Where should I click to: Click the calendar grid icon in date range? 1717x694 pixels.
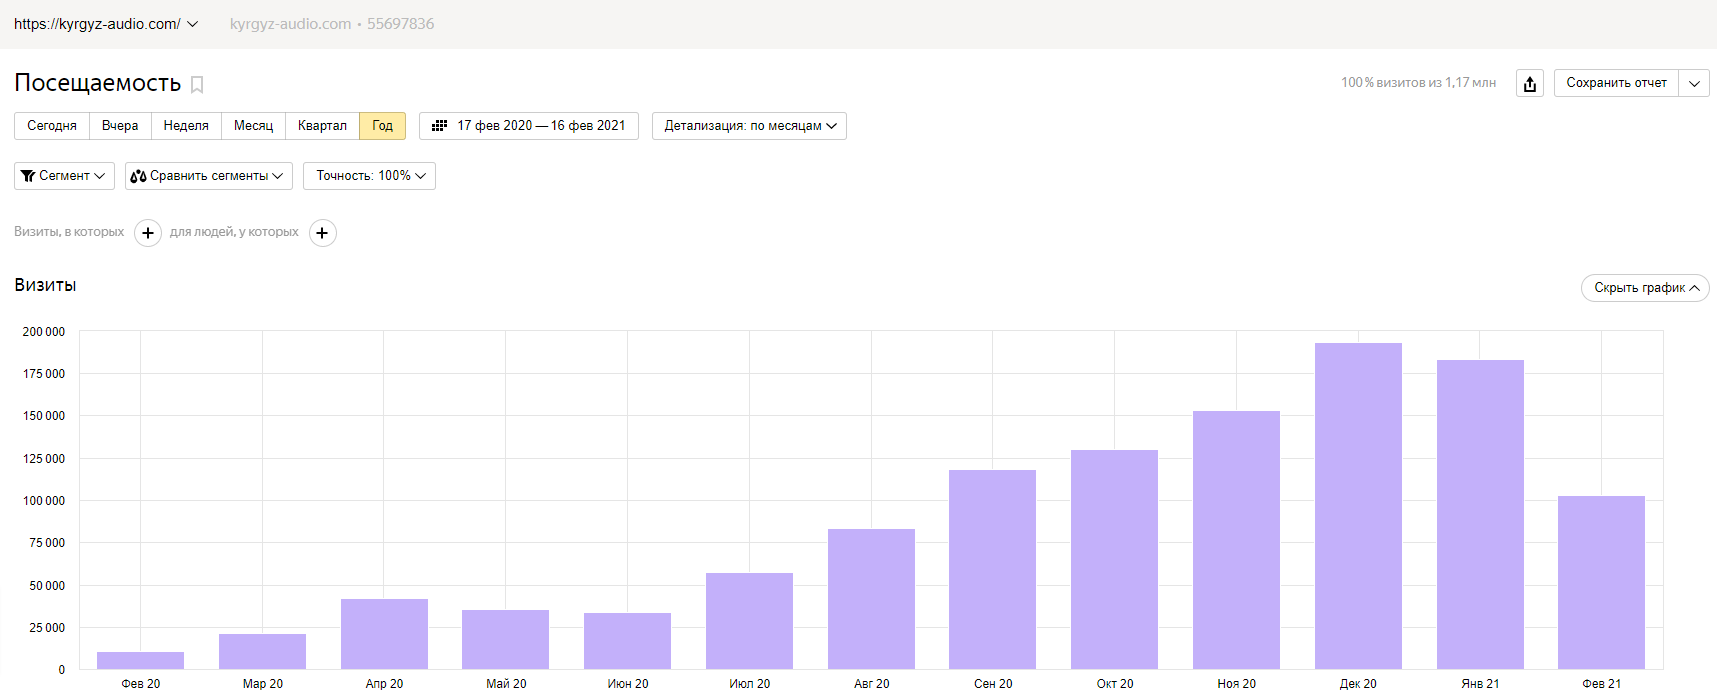coord(439,126)
